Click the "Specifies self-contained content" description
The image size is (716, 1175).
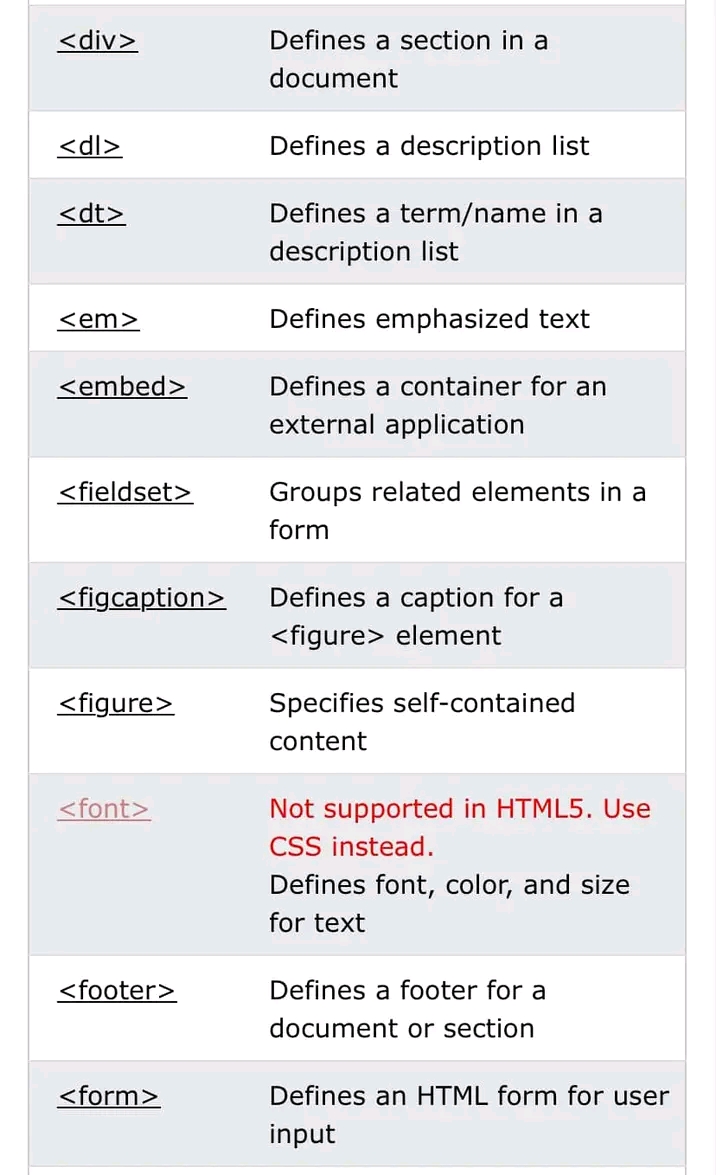point(421,721)
